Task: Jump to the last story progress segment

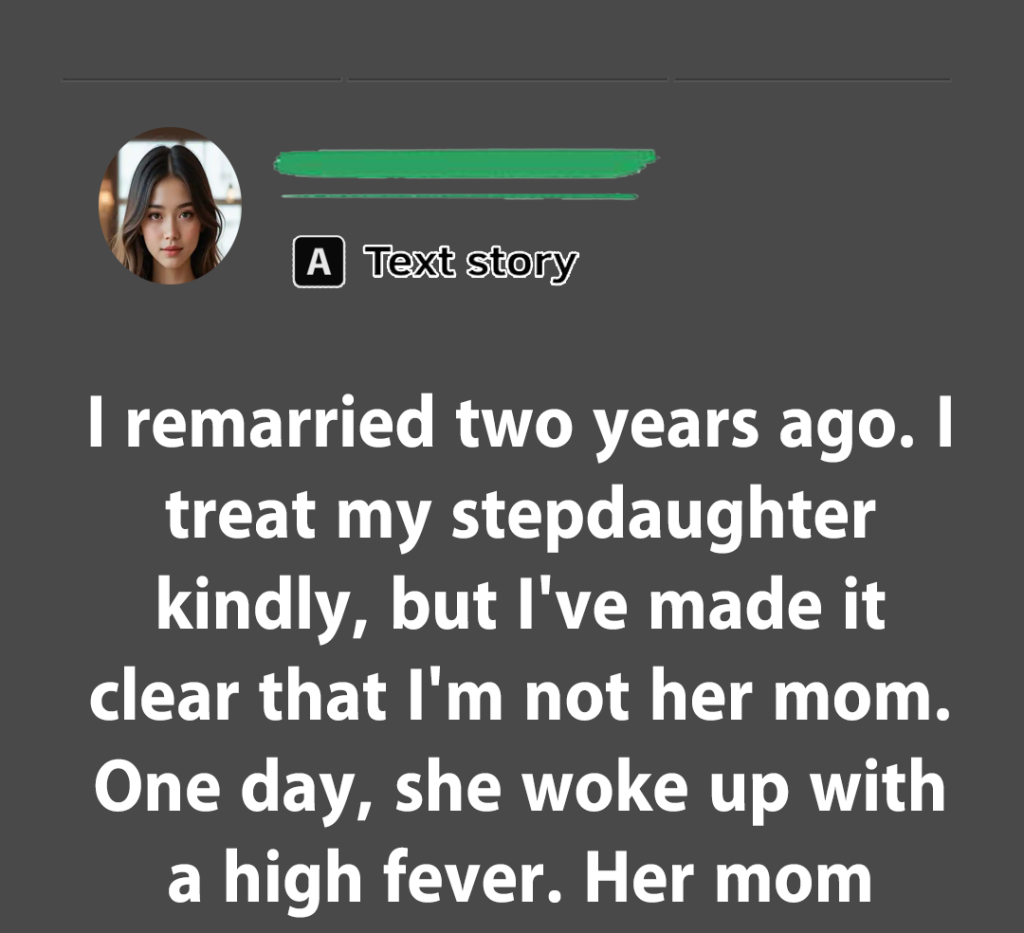Action: [x=812, y=78]
